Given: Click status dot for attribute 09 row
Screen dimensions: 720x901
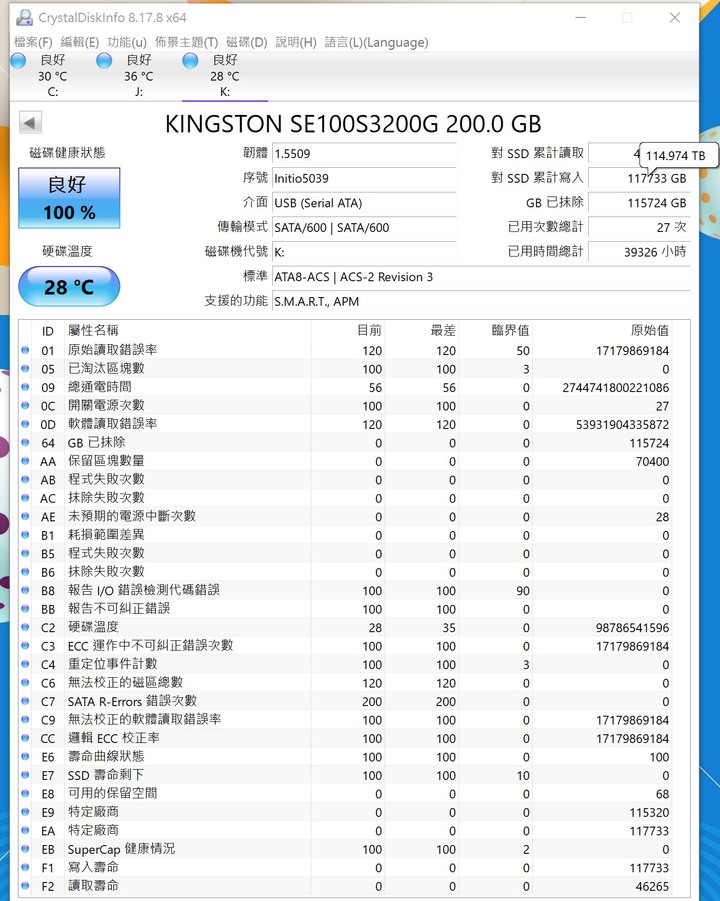Looking at the screenshot, I should click(25, 387).
